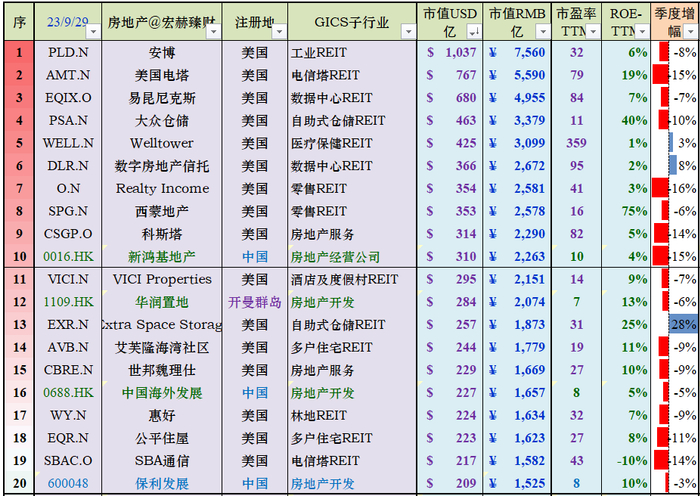The image size is (700, 496).
Task: Select ticker cell 1109.HK
Action: tap(68, 302)
